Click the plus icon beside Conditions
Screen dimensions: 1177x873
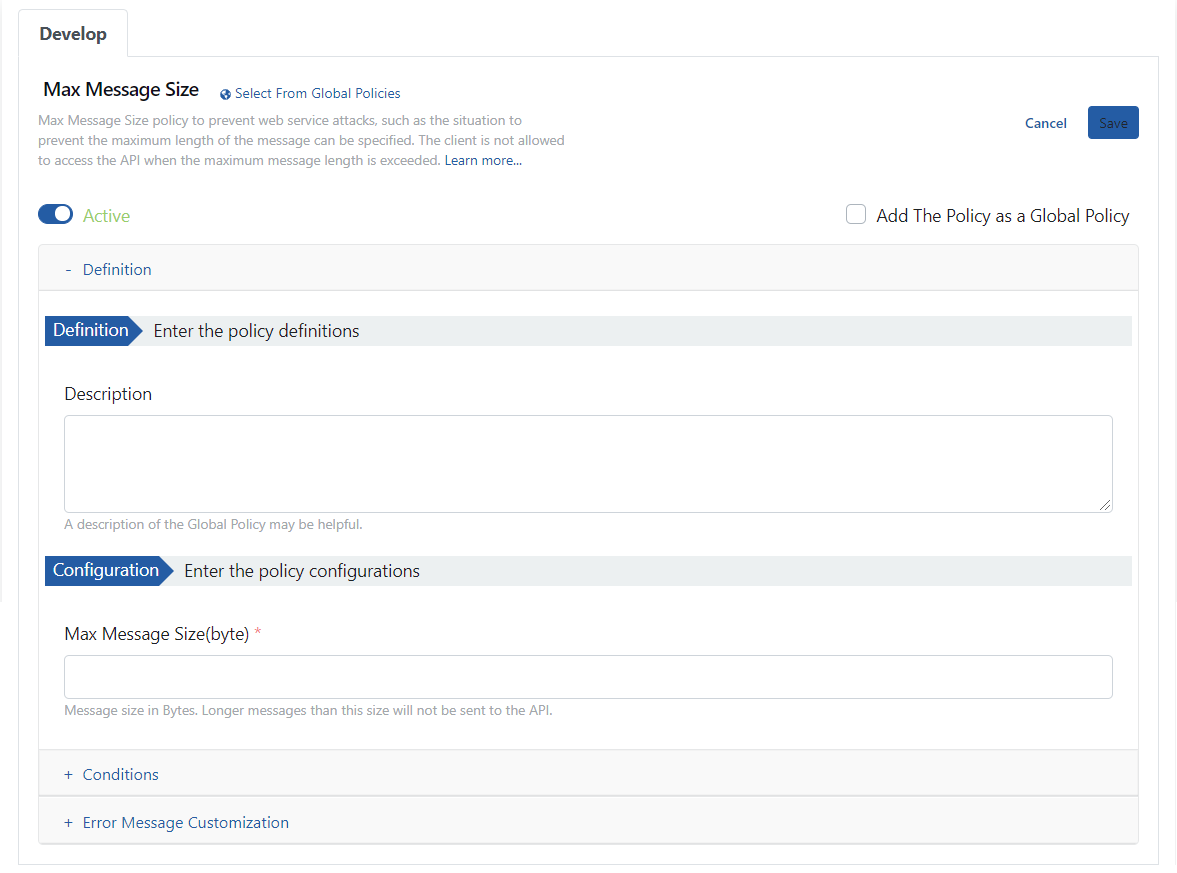point(68,775)
